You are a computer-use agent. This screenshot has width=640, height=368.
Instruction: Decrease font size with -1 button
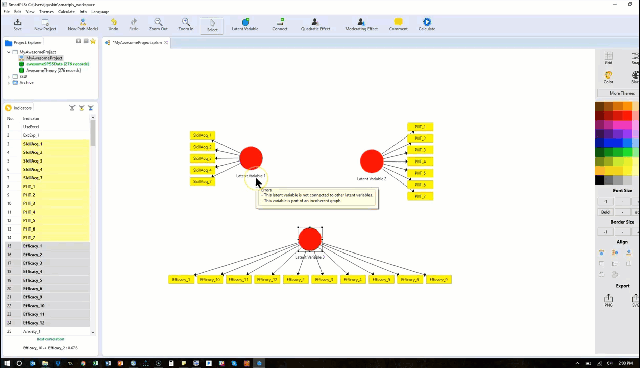(606, 202)
